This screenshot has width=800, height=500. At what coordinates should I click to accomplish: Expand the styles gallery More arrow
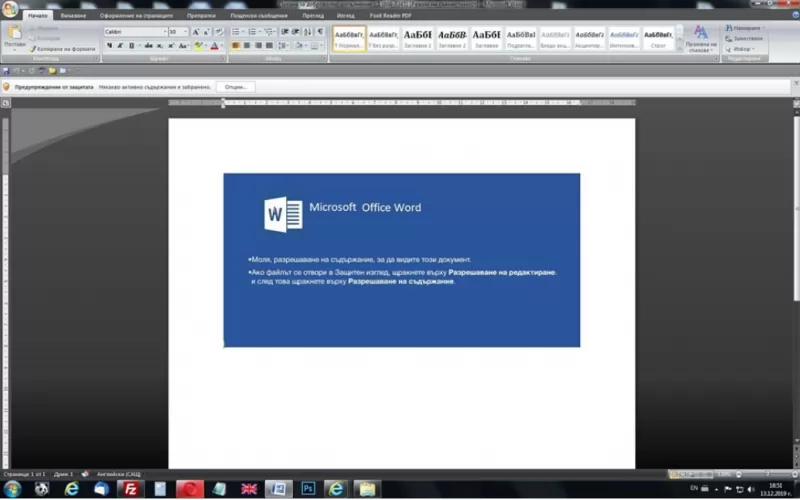coord(679,48)
